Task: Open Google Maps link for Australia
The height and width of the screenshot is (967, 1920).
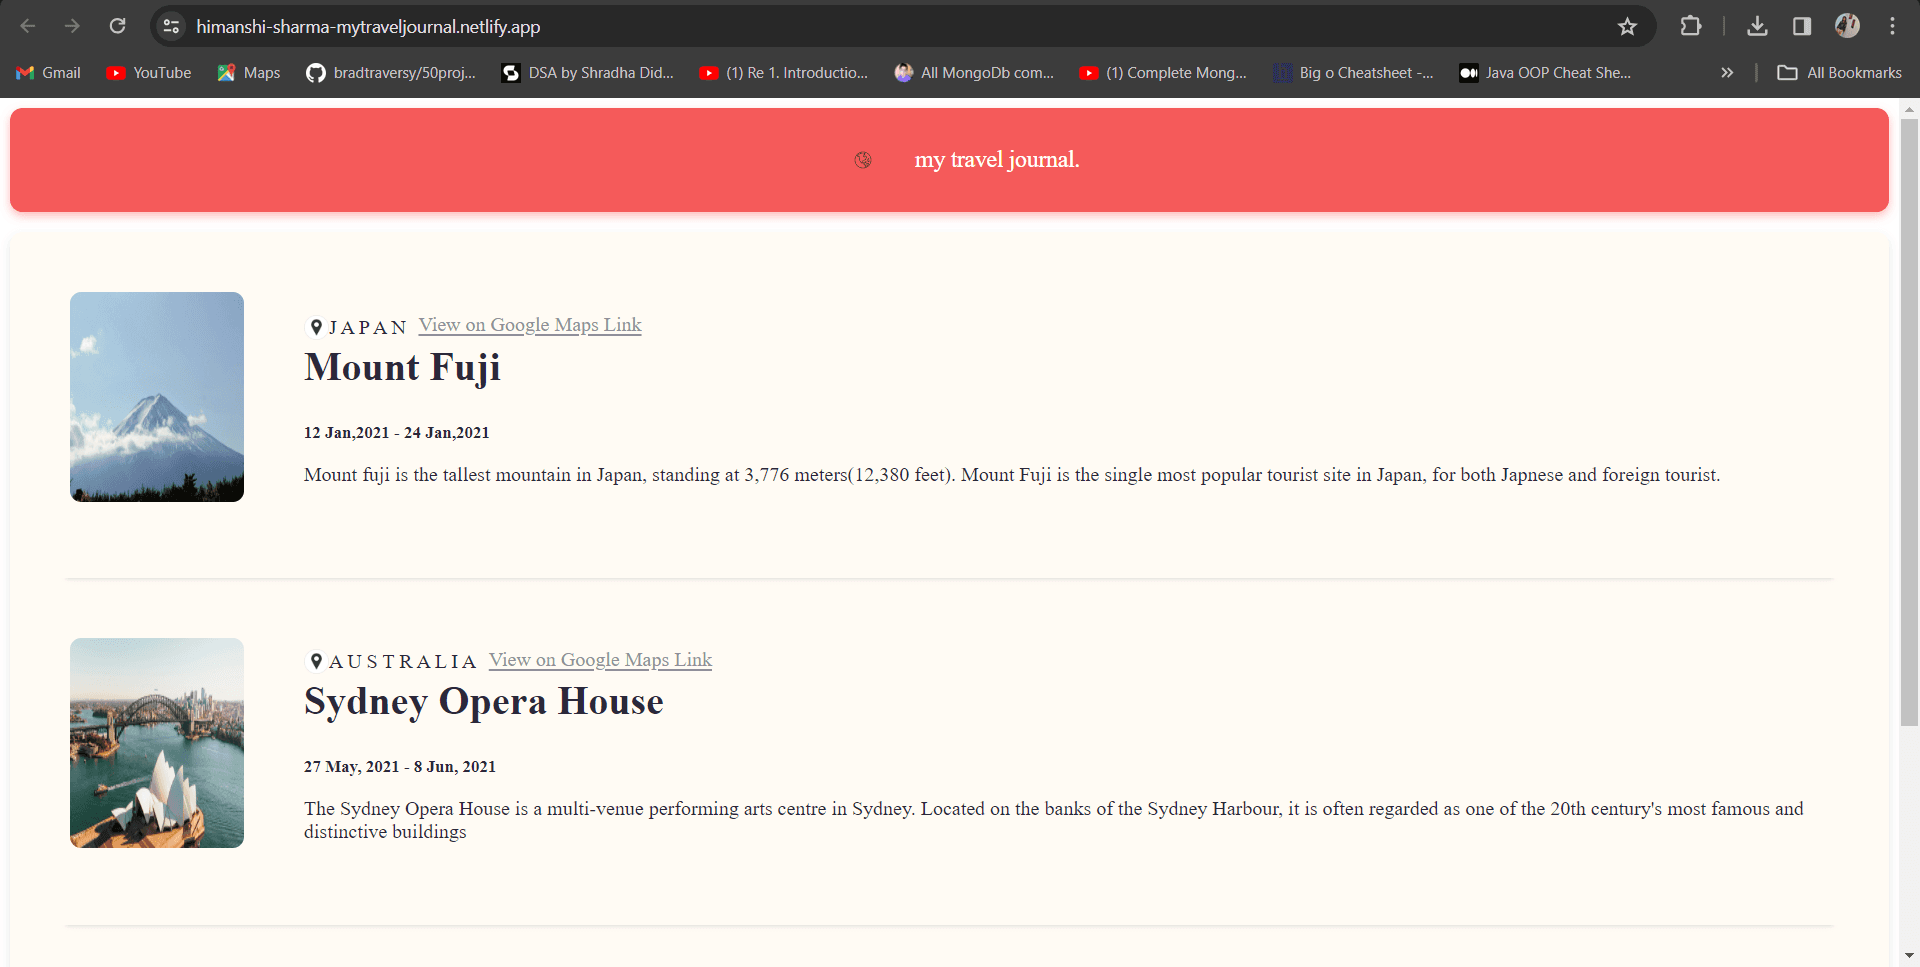Action: (600, 660)
